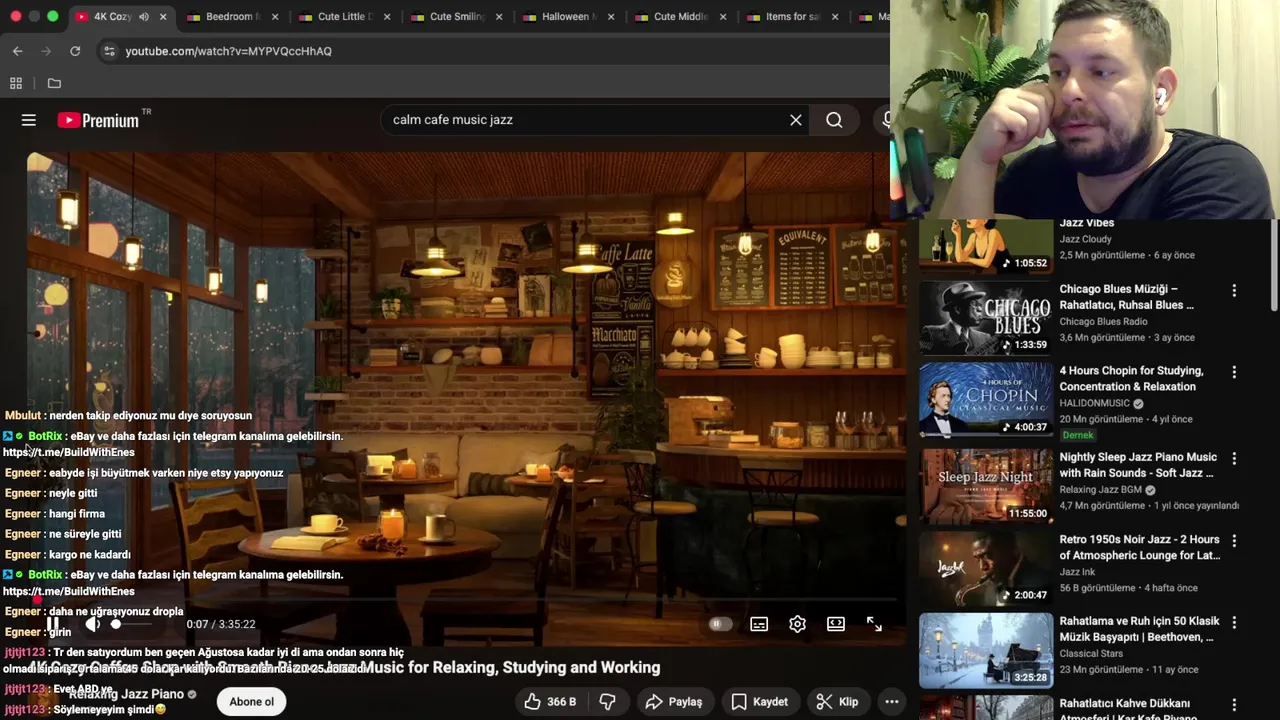Open the YouTube hamburger guide menu
Screen dimensions: 1280x720
29,120
